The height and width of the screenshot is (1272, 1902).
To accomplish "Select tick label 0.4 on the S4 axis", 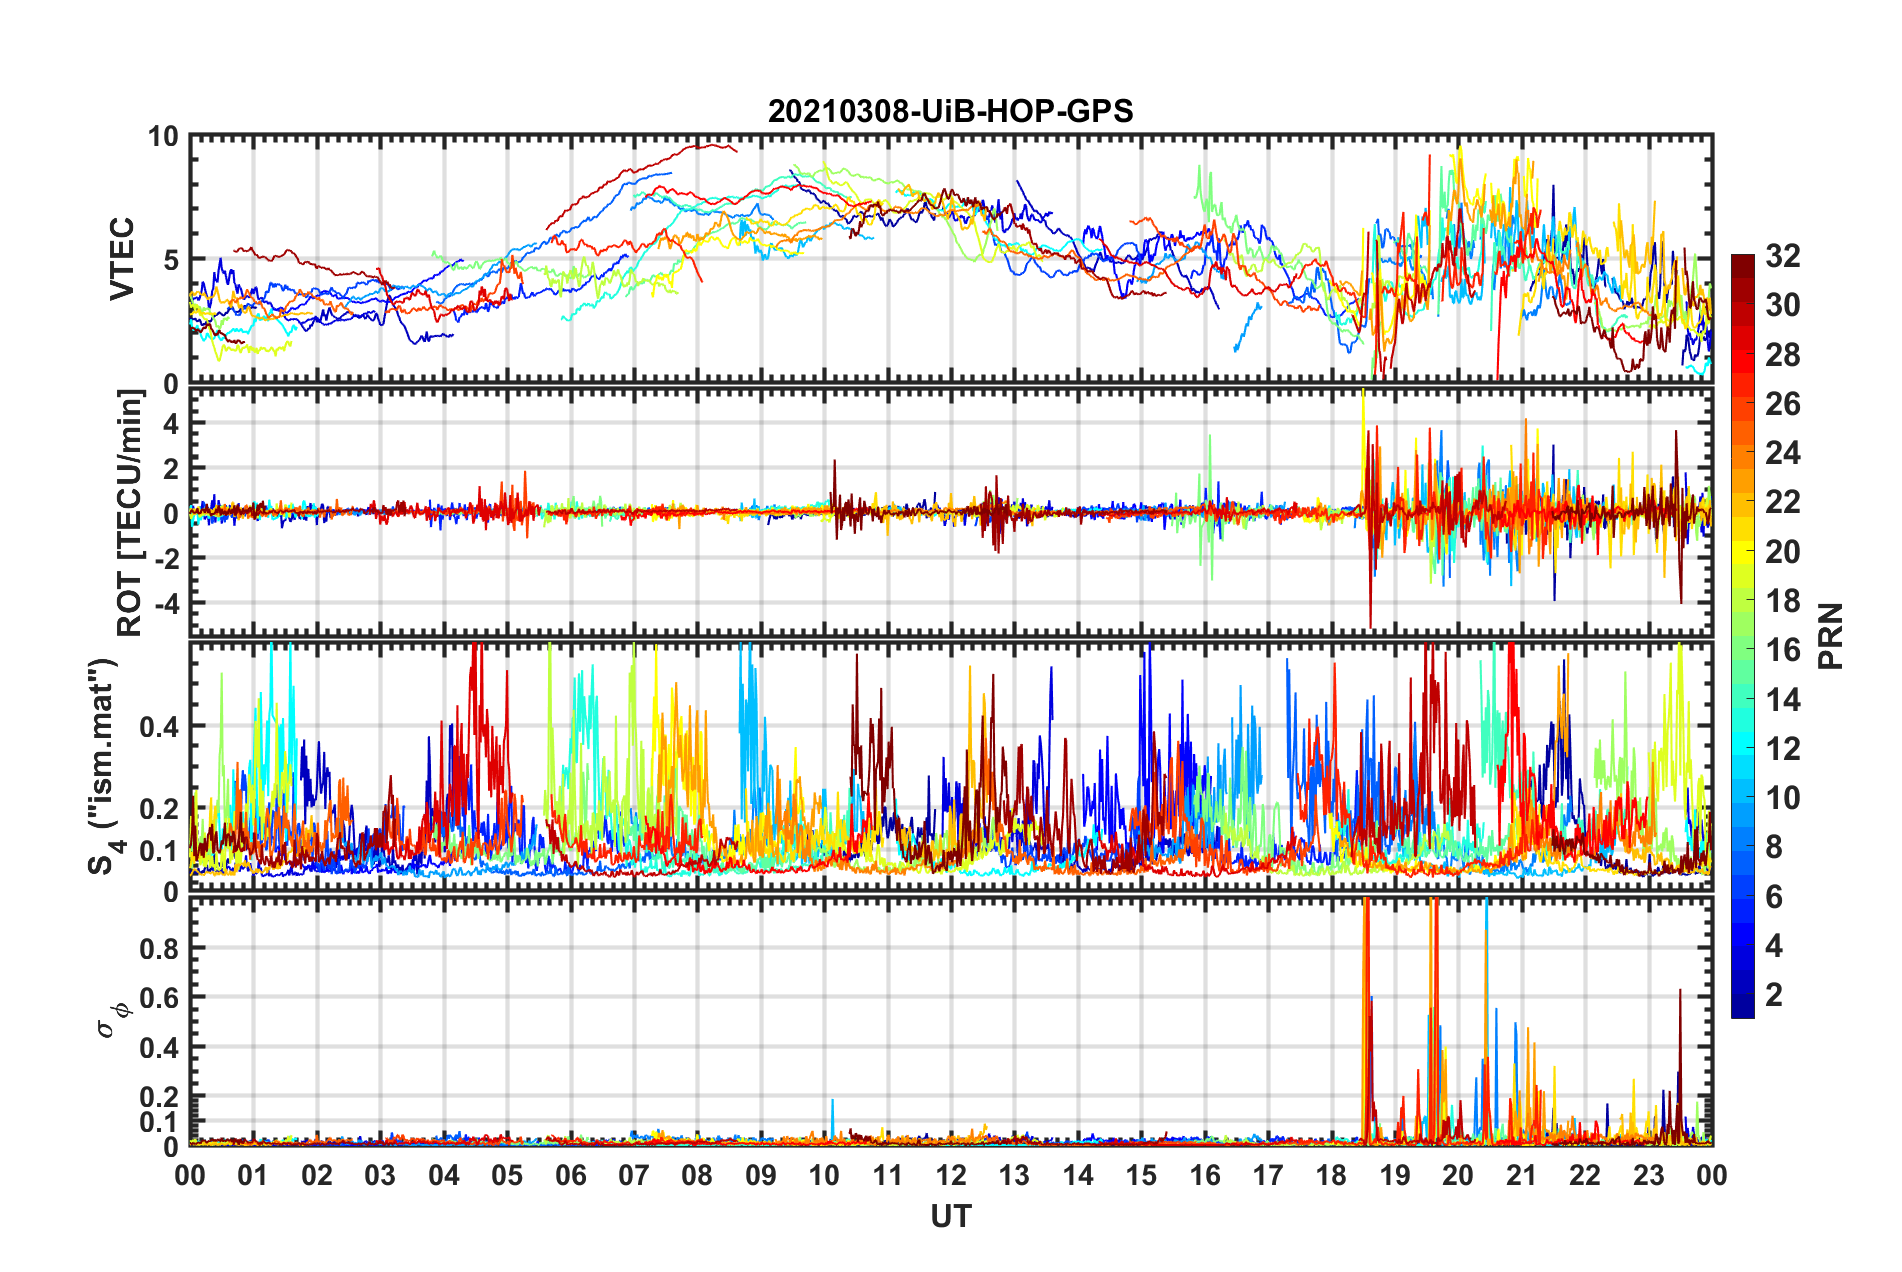I will [159, 727].
